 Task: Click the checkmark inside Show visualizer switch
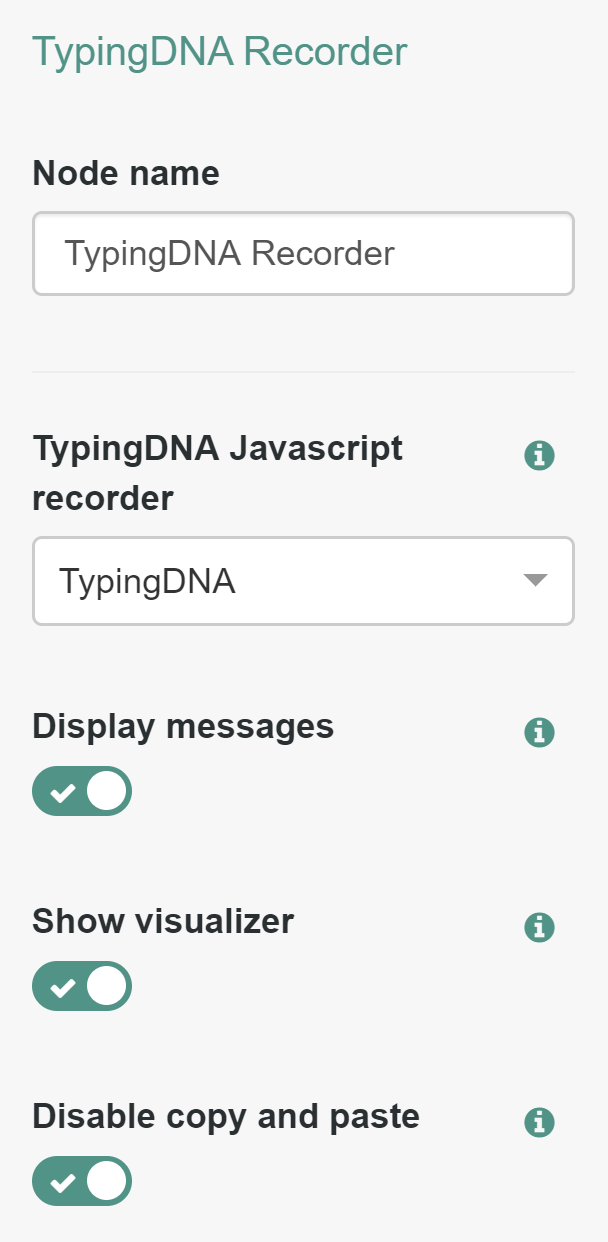64,986
